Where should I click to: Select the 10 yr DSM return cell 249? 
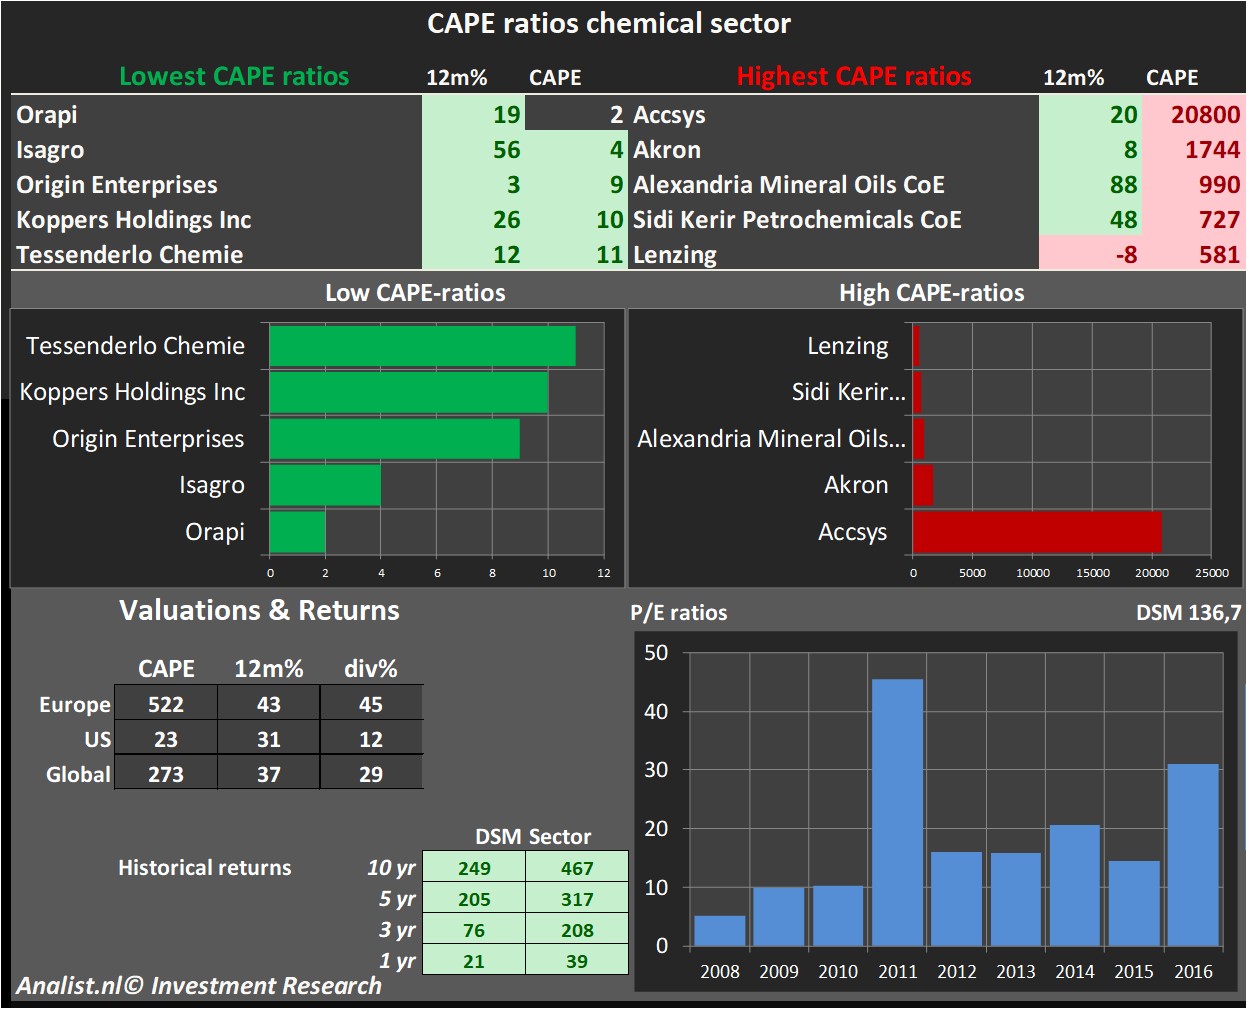tap(474, 868)
